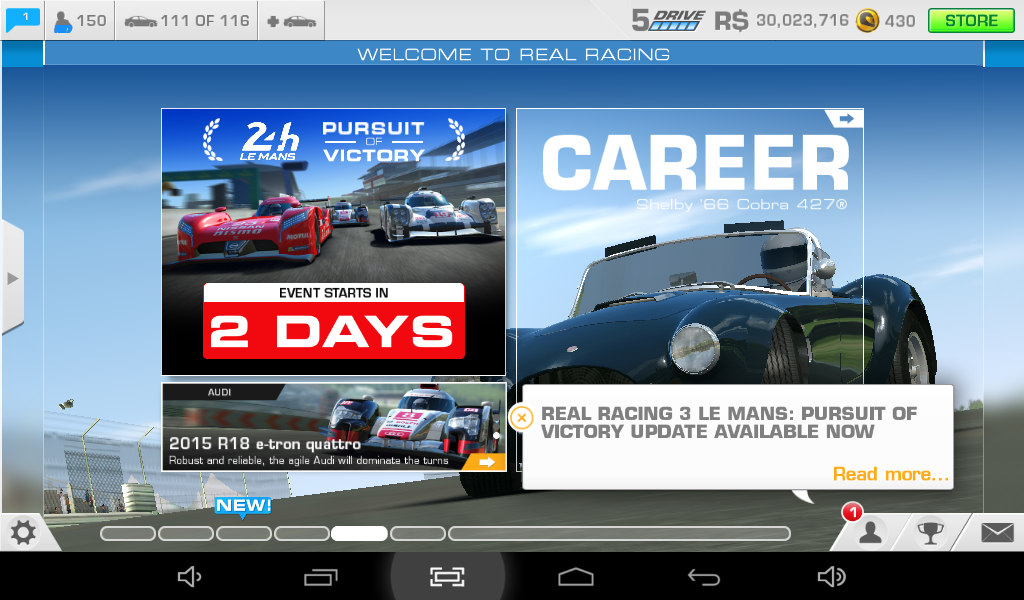Open Audi R18 e-tron quattro banner arrow
Image resolution: width=1024 pixels, height=600 pixels.
click(487, 461)
